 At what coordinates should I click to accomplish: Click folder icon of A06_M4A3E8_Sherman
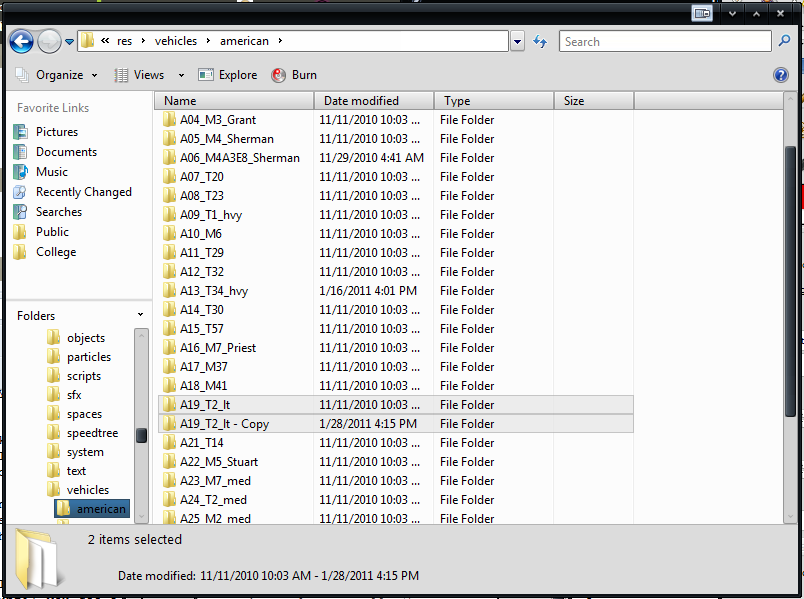(x=169, y=157)
